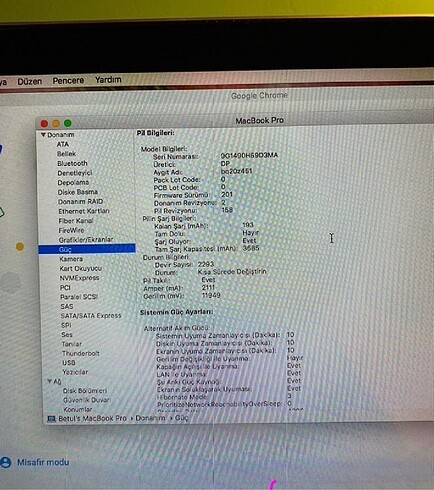Click the Misafir modu profile icon
The width and height of the screenshot is (434, 490).
(6, 462)
